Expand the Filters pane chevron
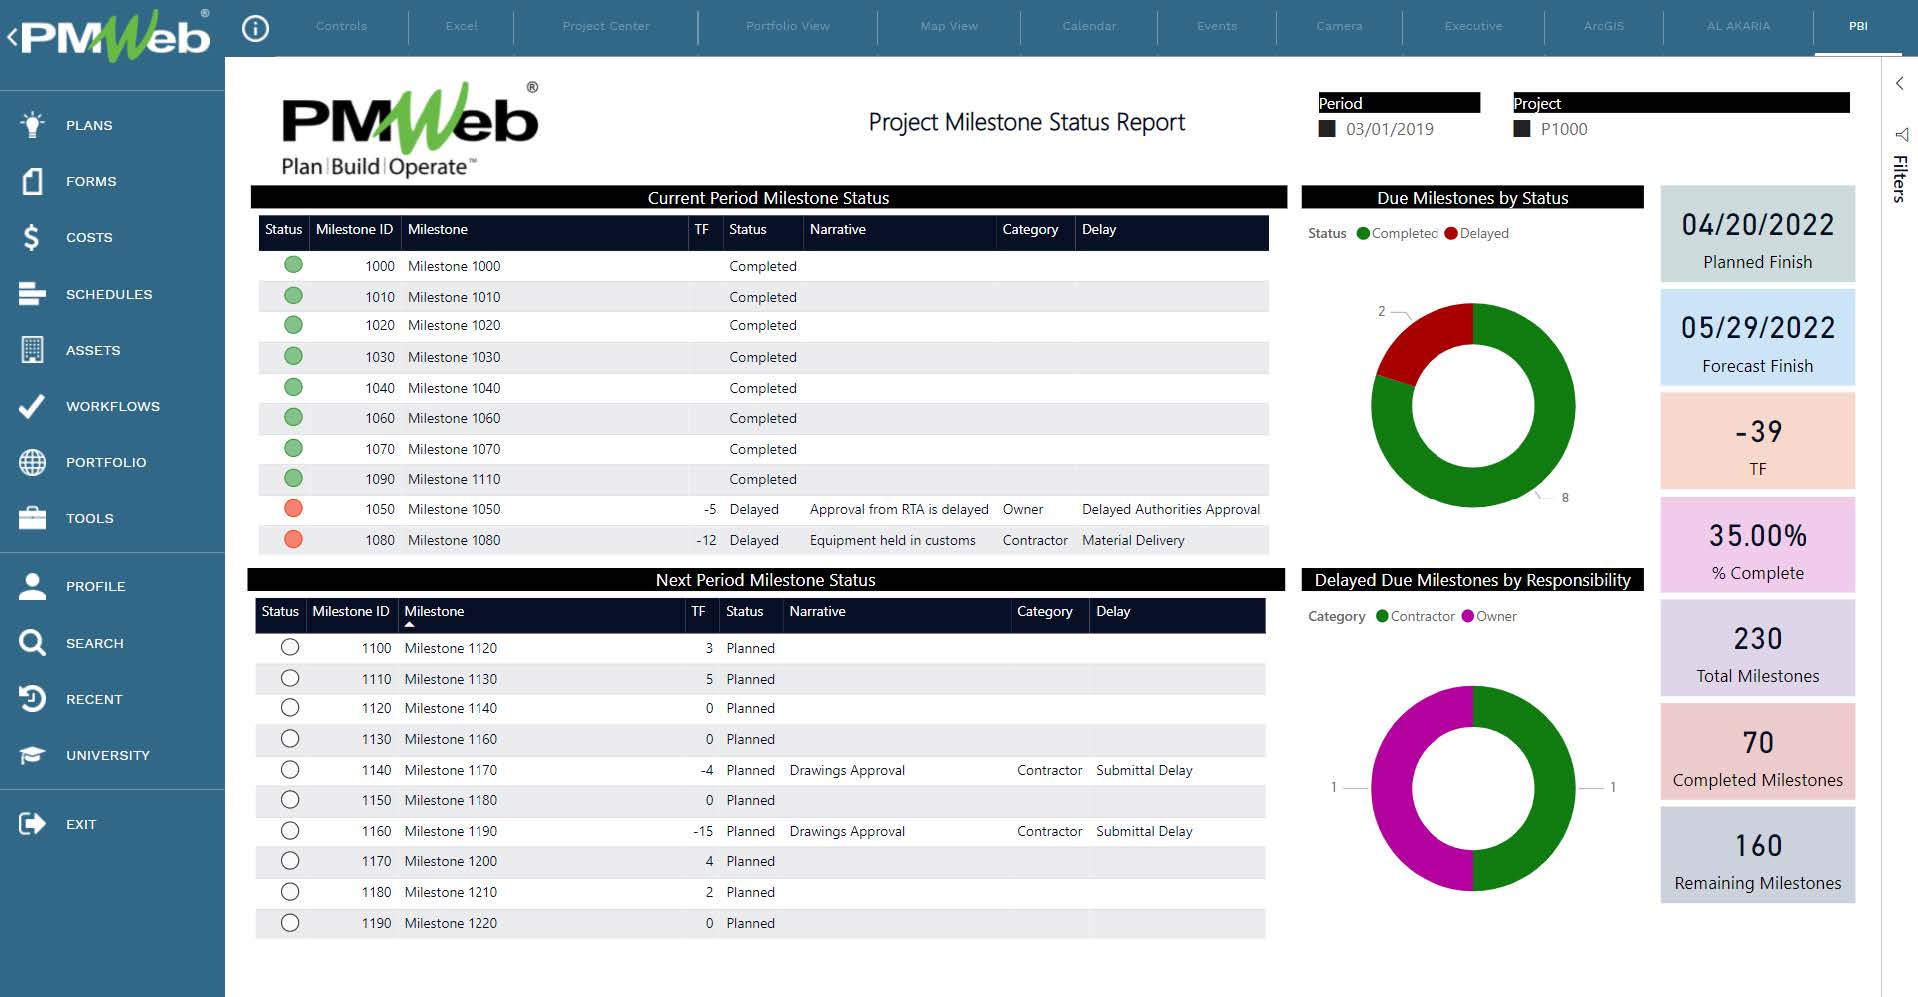 pyautogui.click(x=1900, y=84)
